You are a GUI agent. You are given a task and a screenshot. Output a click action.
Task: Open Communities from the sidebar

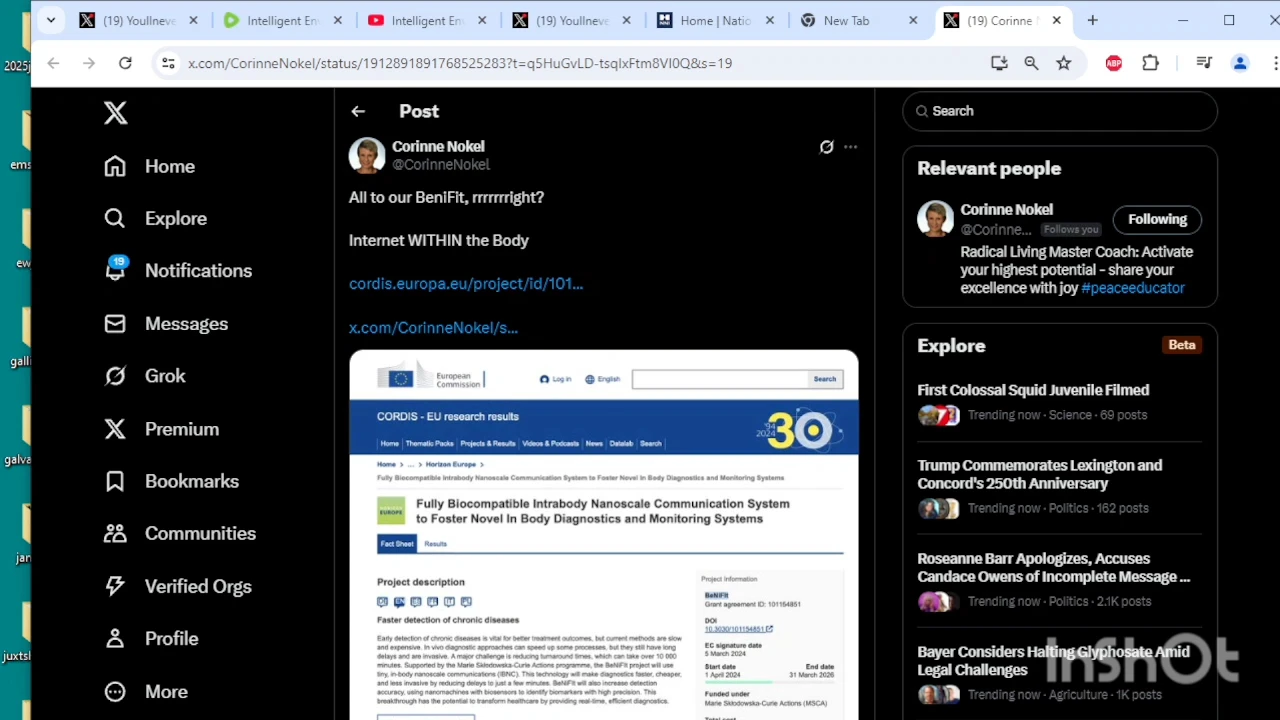tap(180, 533)
